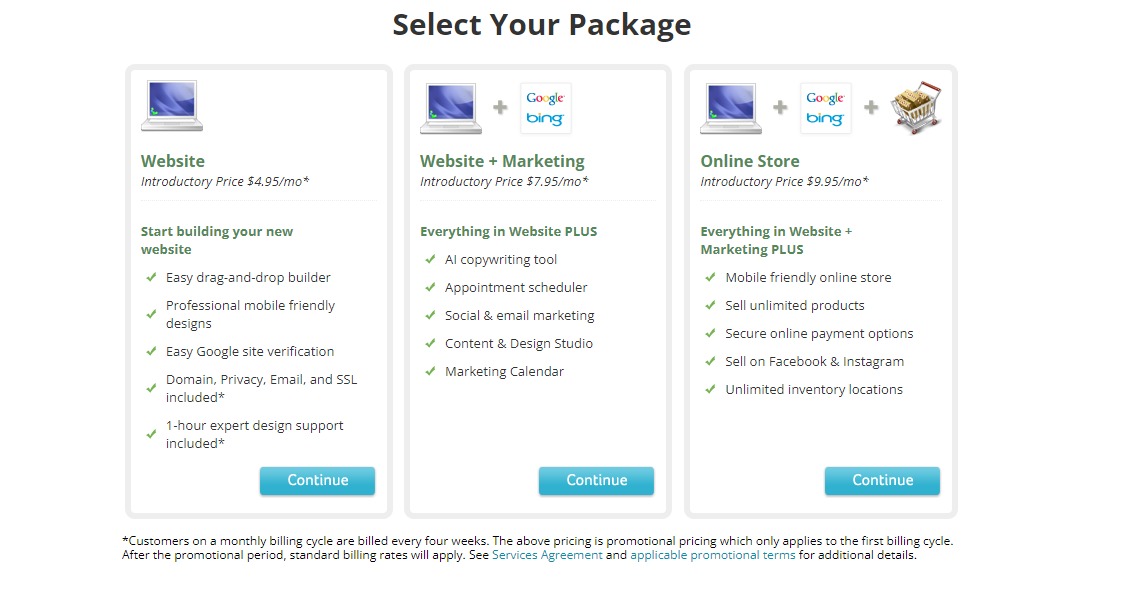Click the laptop icon in the Website package
Image resolution: width=1121 pixels, height=595 pixels.
click(171, 105)
